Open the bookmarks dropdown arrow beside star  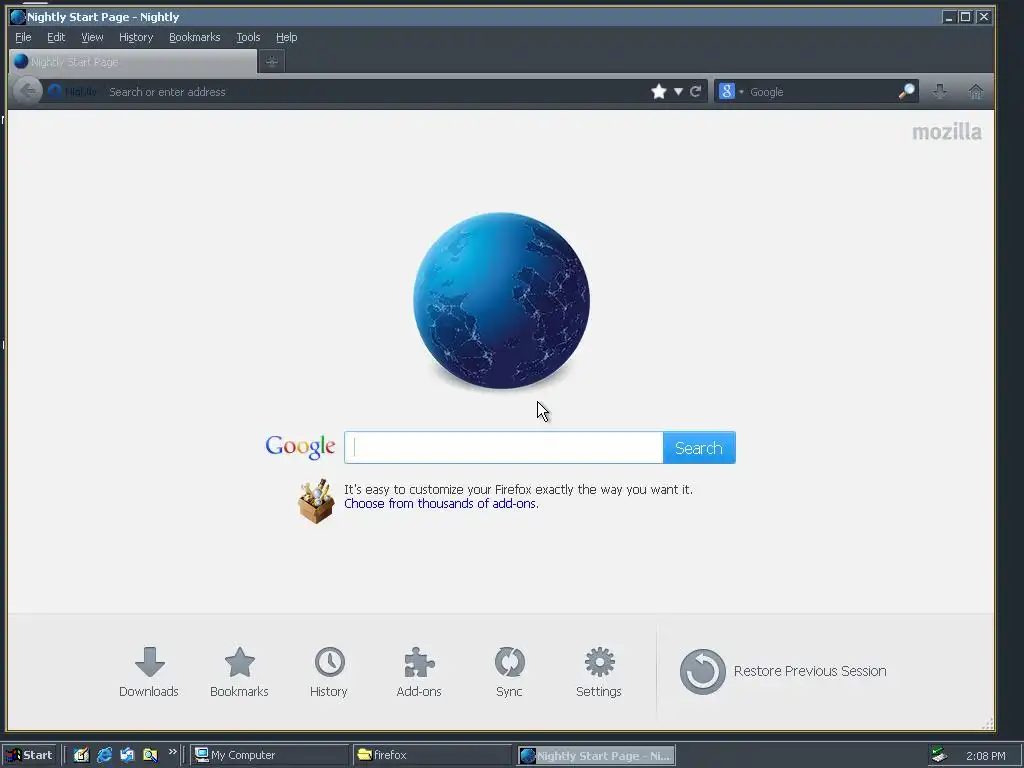(x=679, y=91)
